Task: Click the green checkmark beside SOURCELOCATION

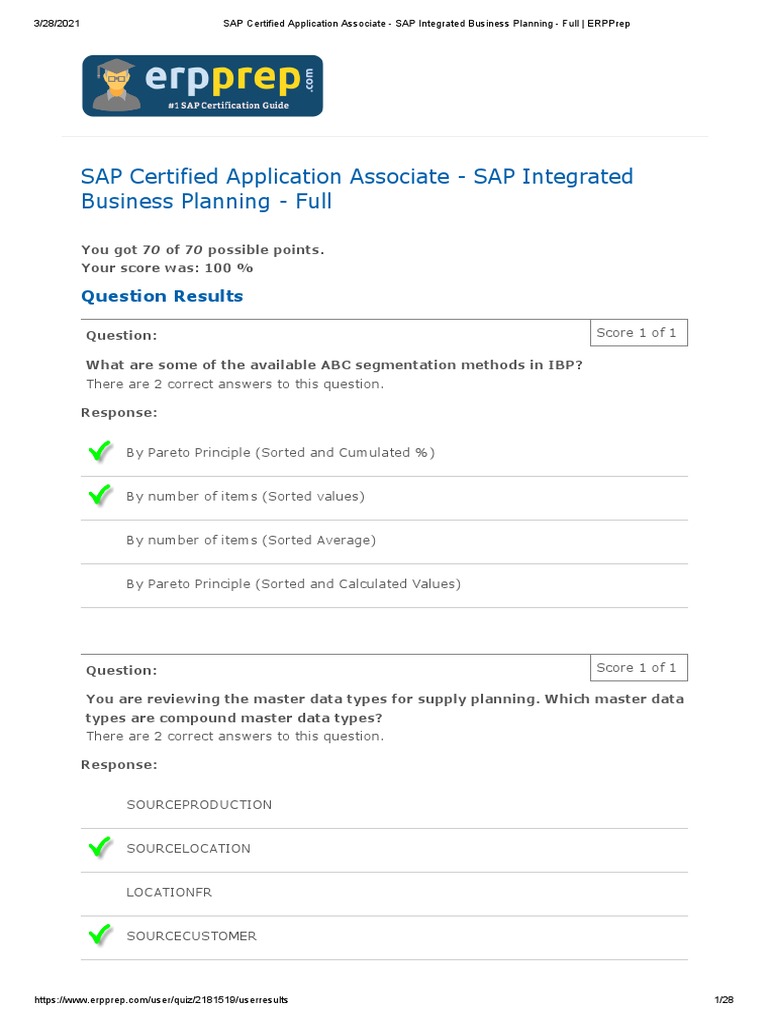Action: point(100,848)
